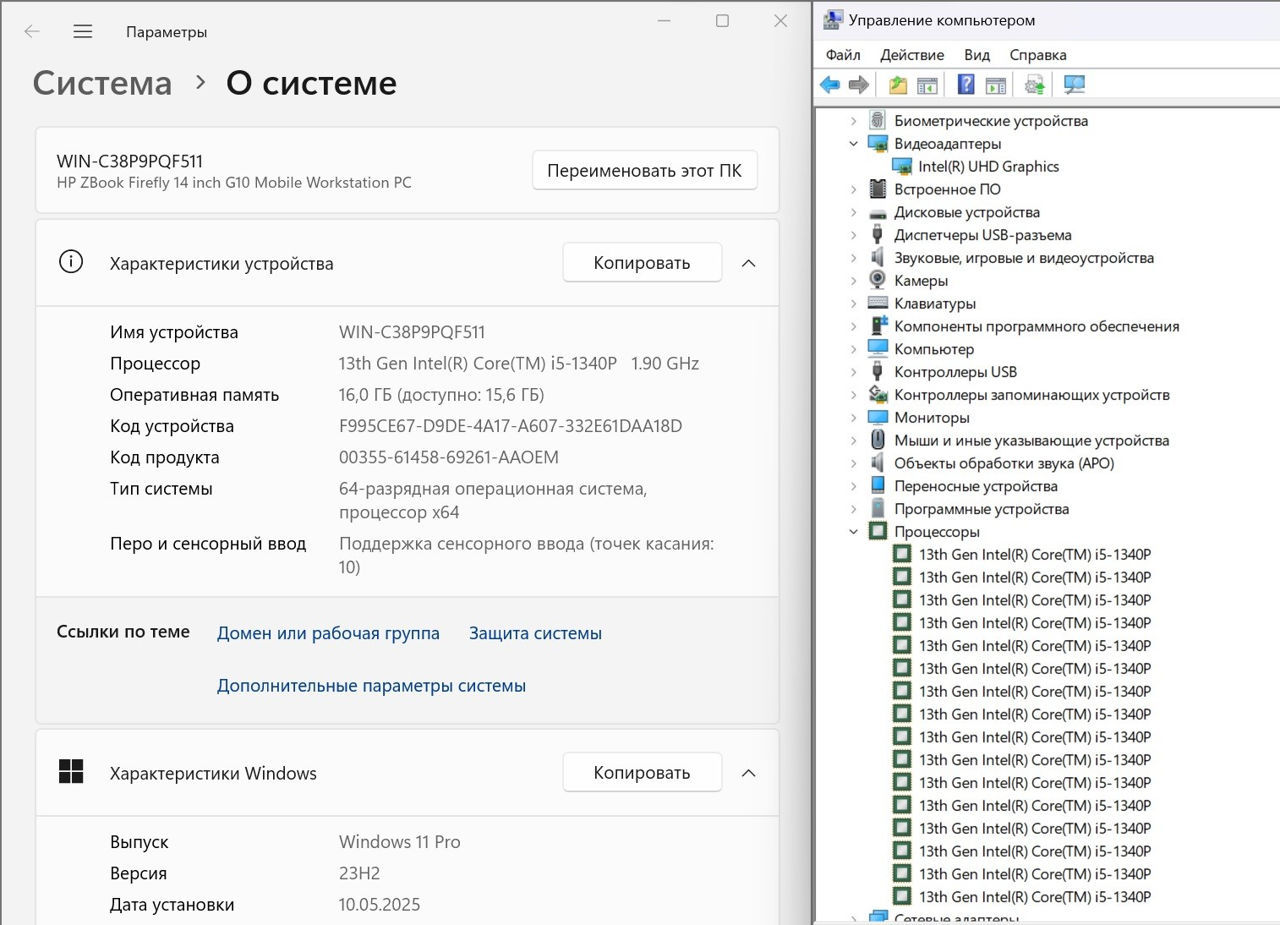Click the keyboard icon of Клавиатуры

(877, 303)
